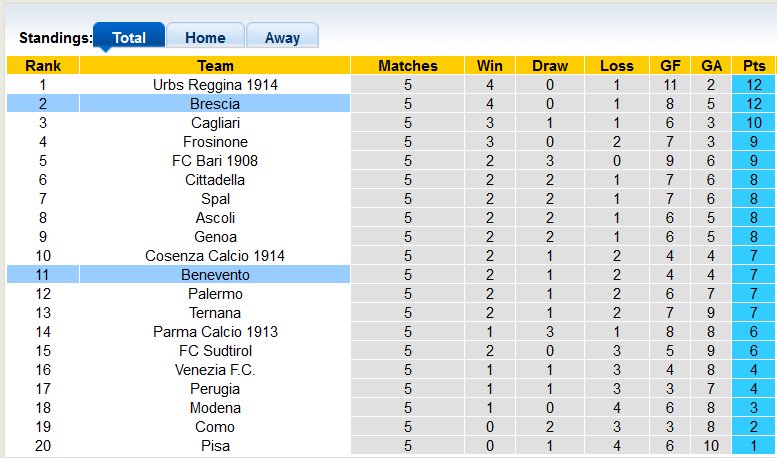Switch to the Total standings tab

[x=129, y=38]
